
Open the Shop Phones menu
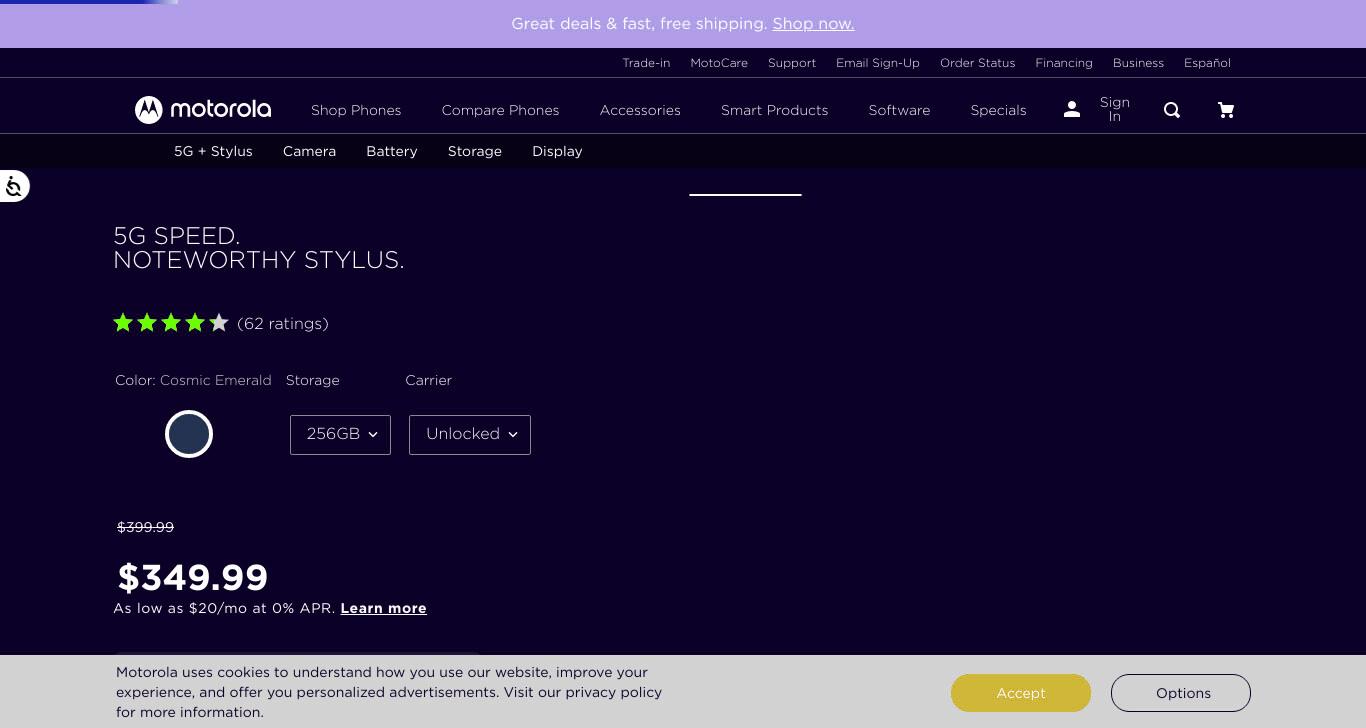pyautogui.click(x=356, y=110)
